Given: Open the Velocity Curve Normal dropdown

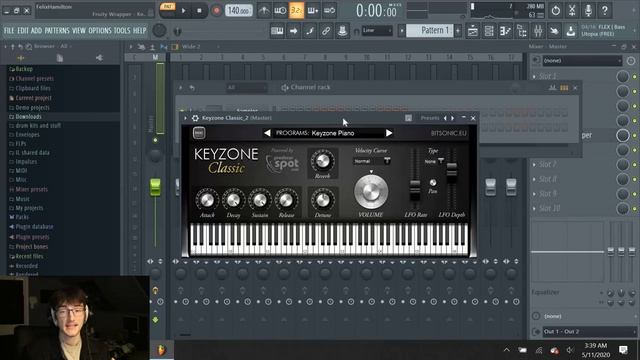Looking at the screenshot, I should click(371, 161).
